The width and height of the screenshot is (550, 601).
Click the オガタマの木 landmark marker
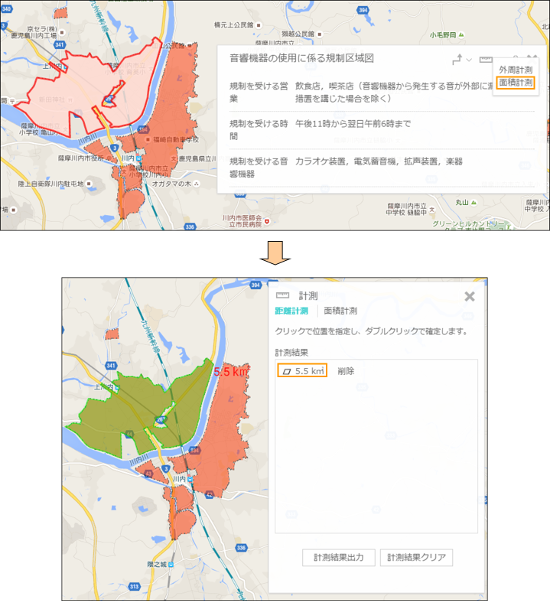click(197, 184)
